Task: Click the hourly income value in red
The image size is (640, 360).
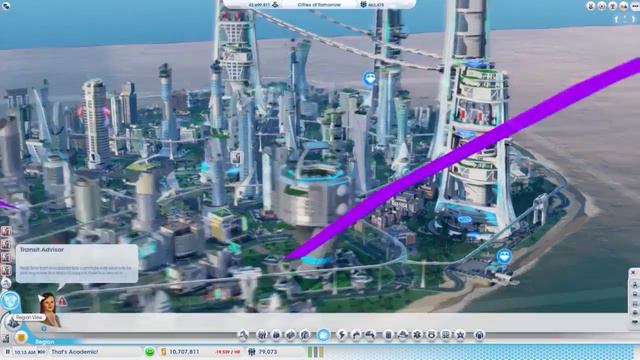Action: [x=227, y=351]
